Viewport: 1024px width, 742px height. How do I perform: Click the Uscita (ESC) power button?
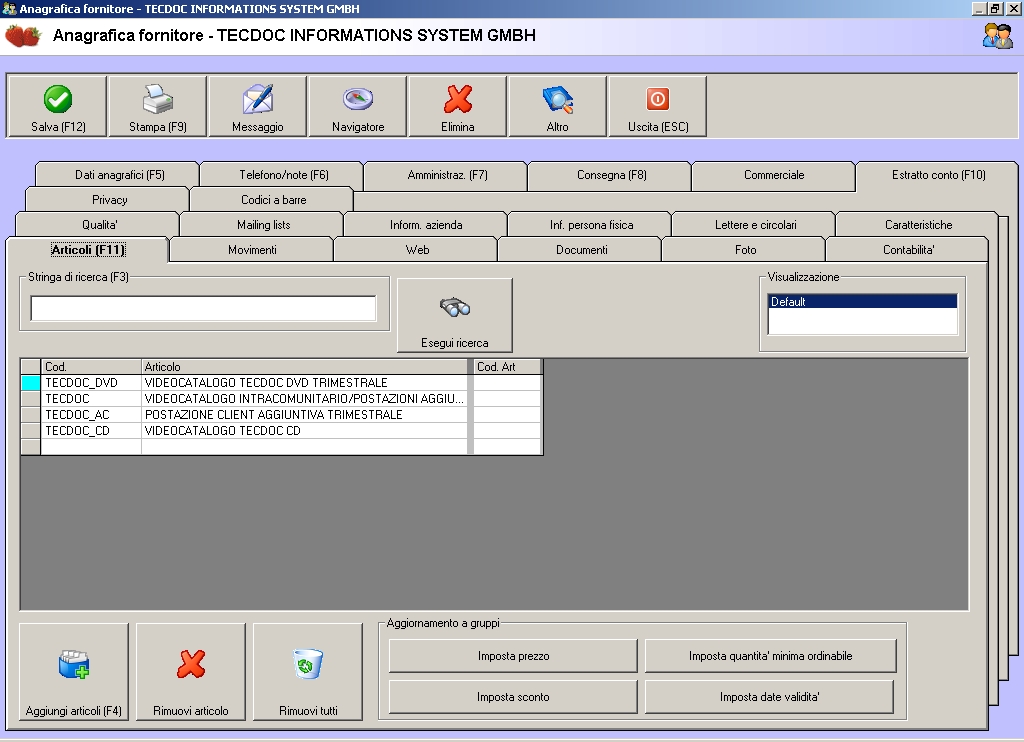pos(658,106)
